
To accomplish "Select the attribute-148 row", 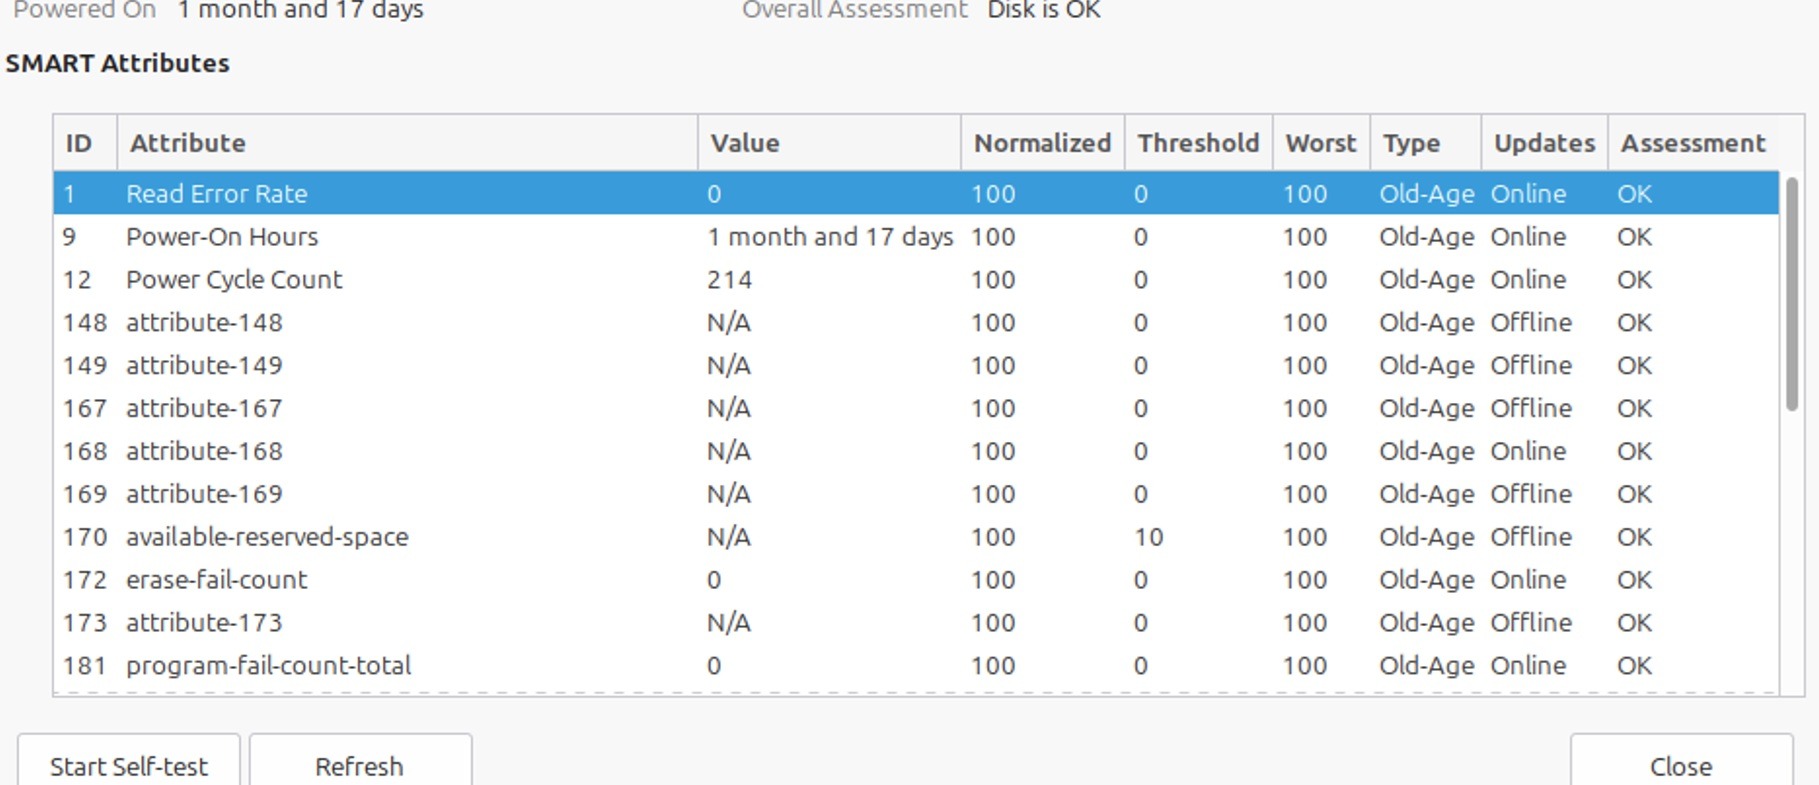I will [x=204, y=323].
